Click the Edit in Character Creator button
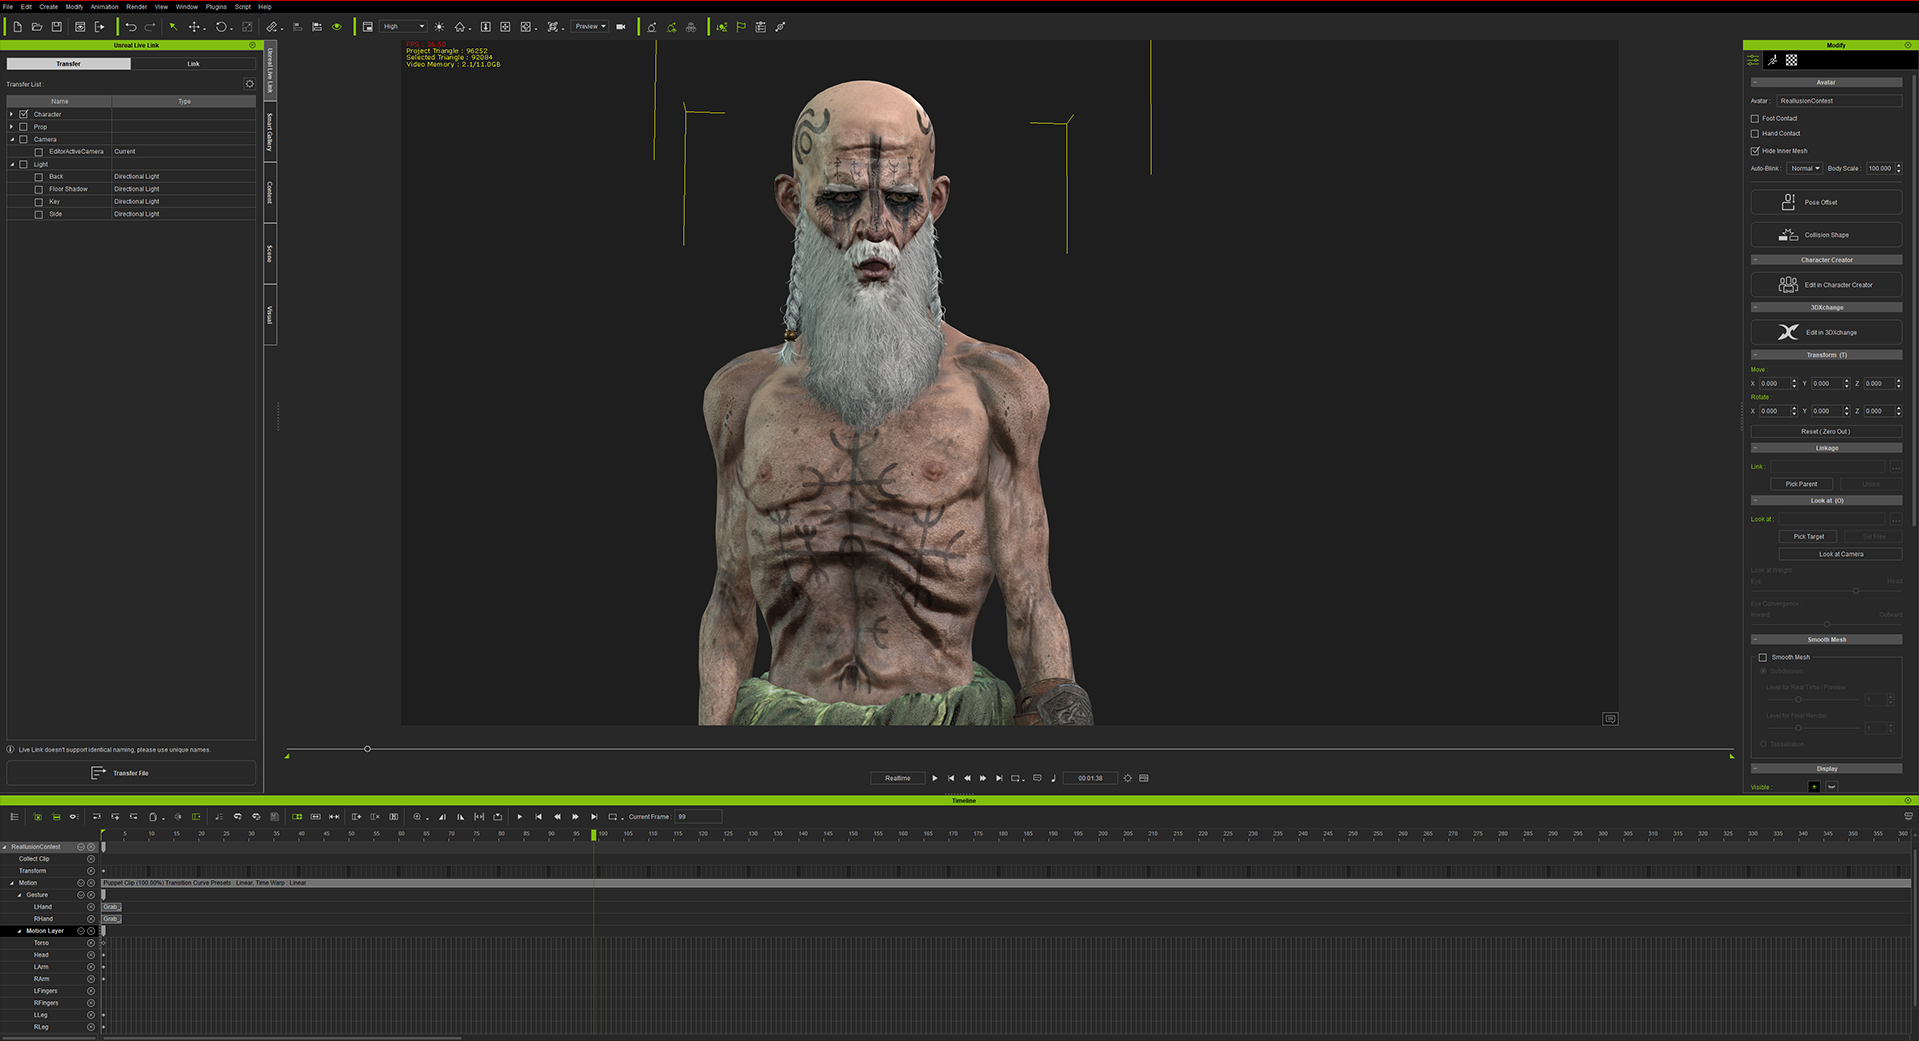The image size is (1919, 1041). click(1826, 285)
